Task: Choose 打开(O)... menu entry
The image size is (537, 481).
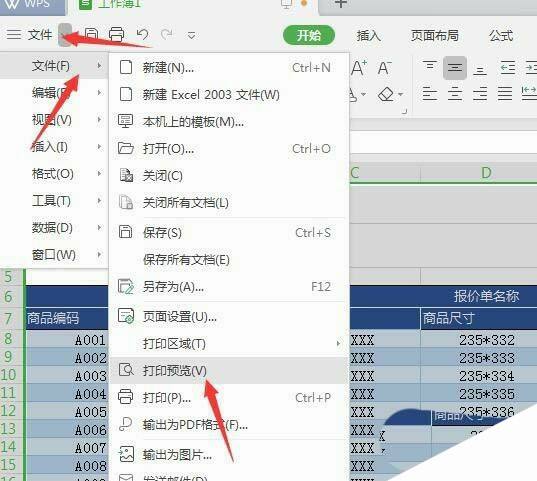Action: (229, 148)
